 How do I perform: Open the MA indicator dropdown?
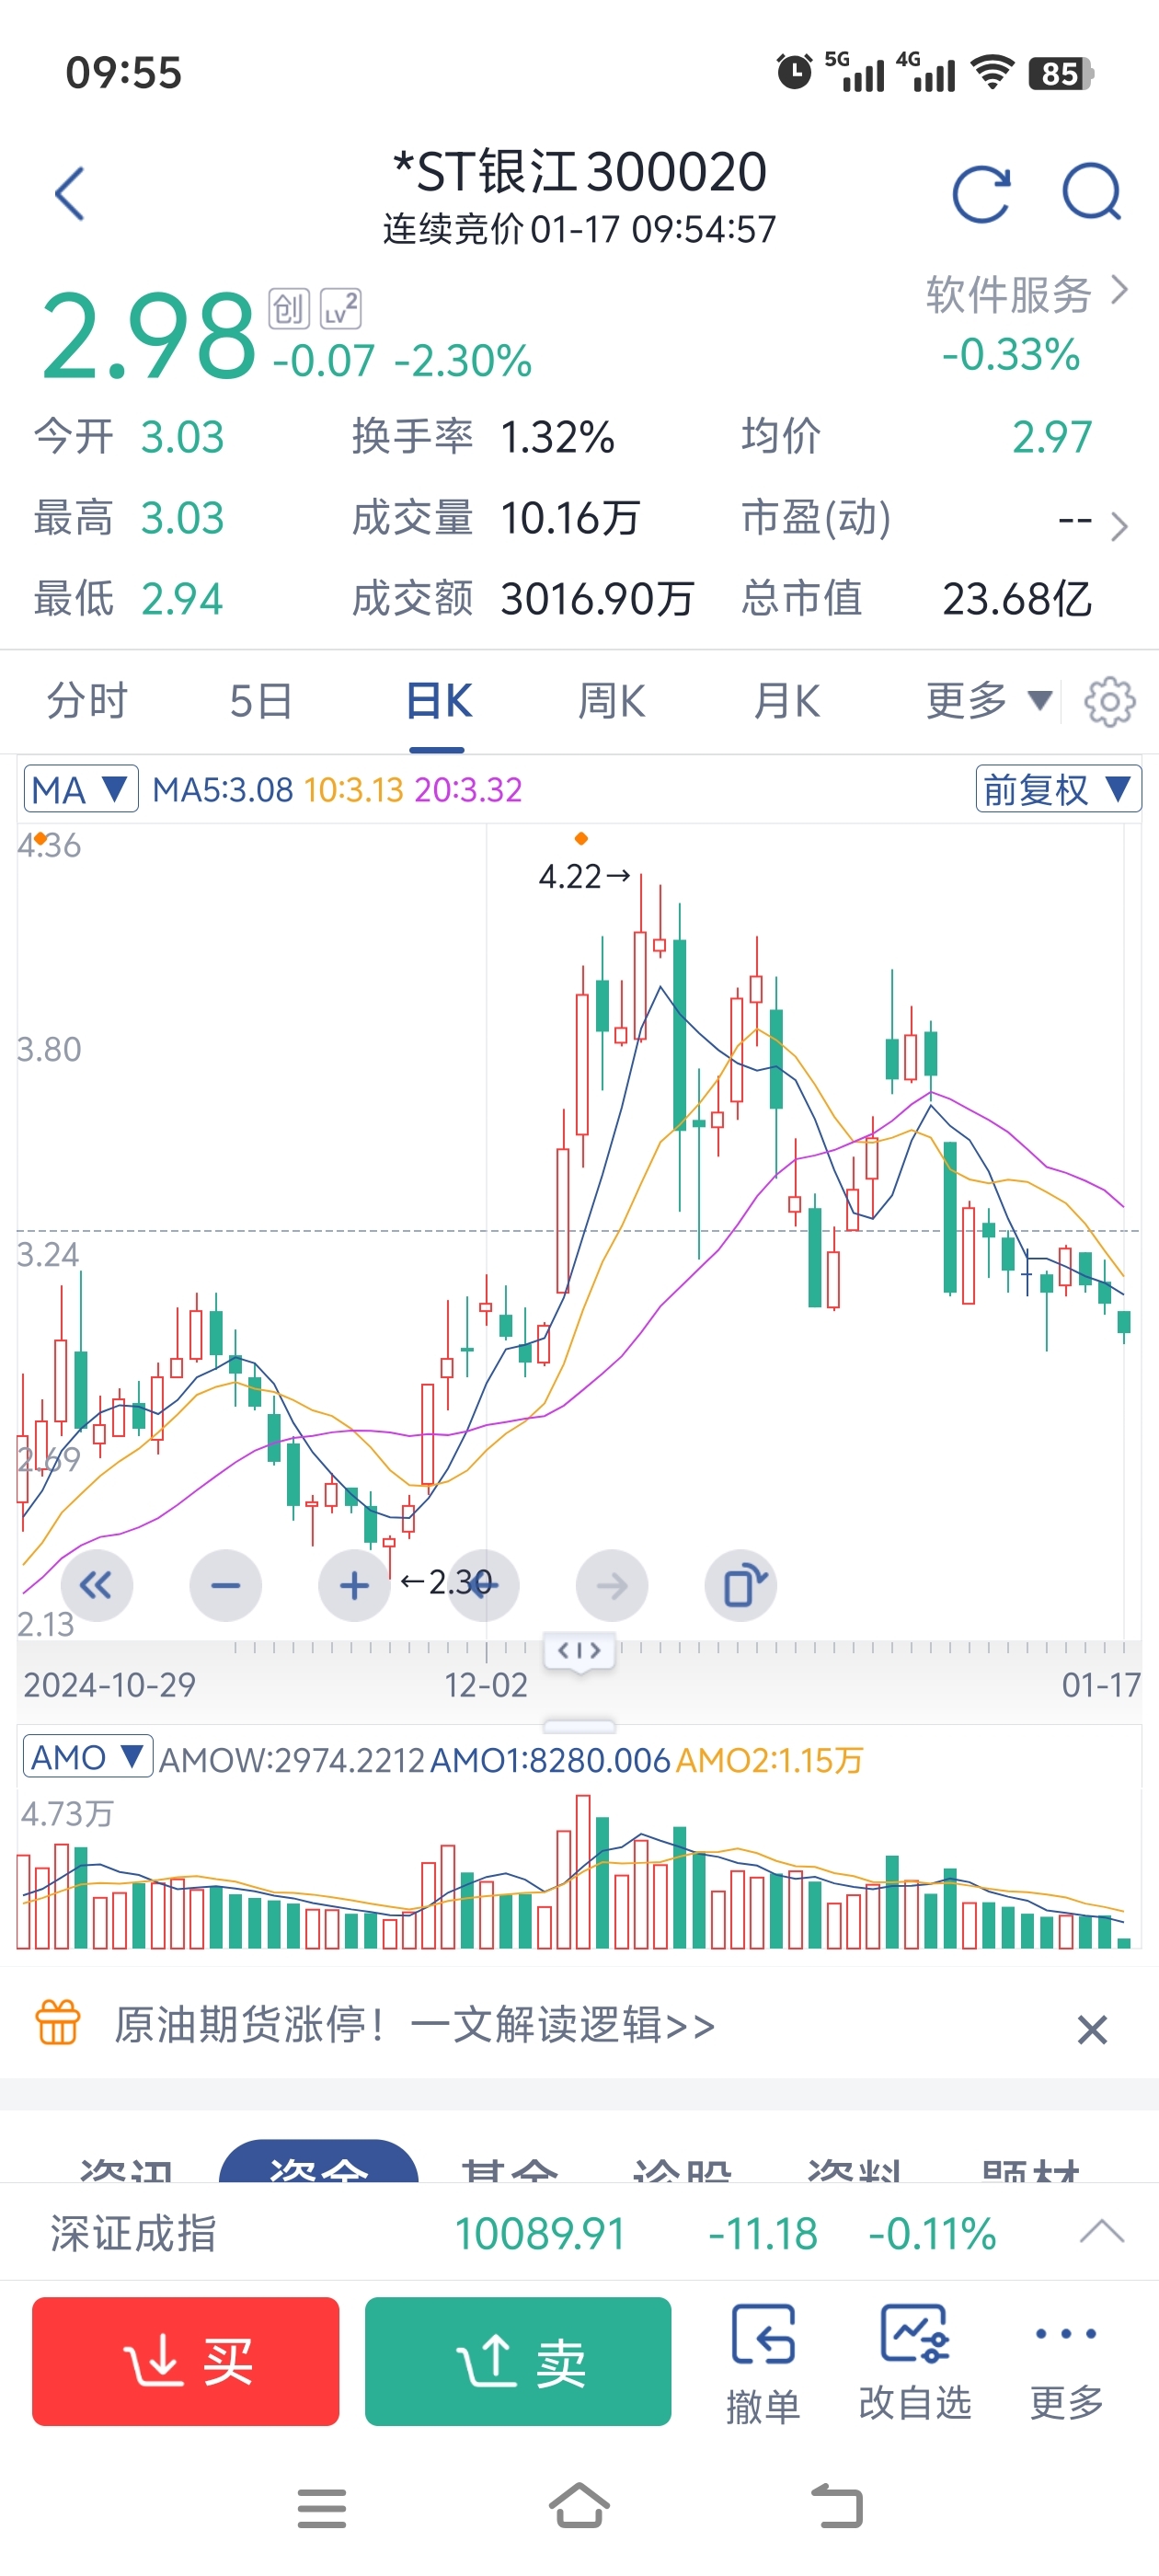[x=80, y=789]
